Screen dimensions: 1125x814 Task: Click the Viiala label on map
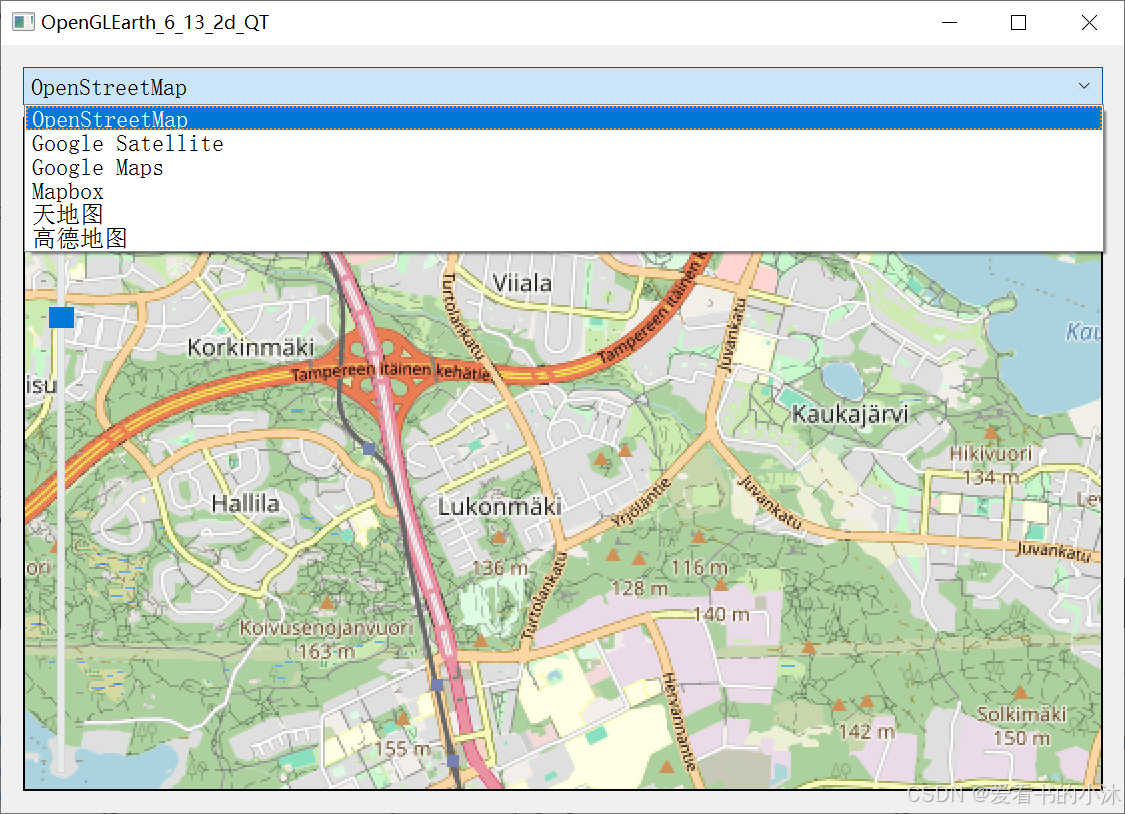(x=522, y=283)
